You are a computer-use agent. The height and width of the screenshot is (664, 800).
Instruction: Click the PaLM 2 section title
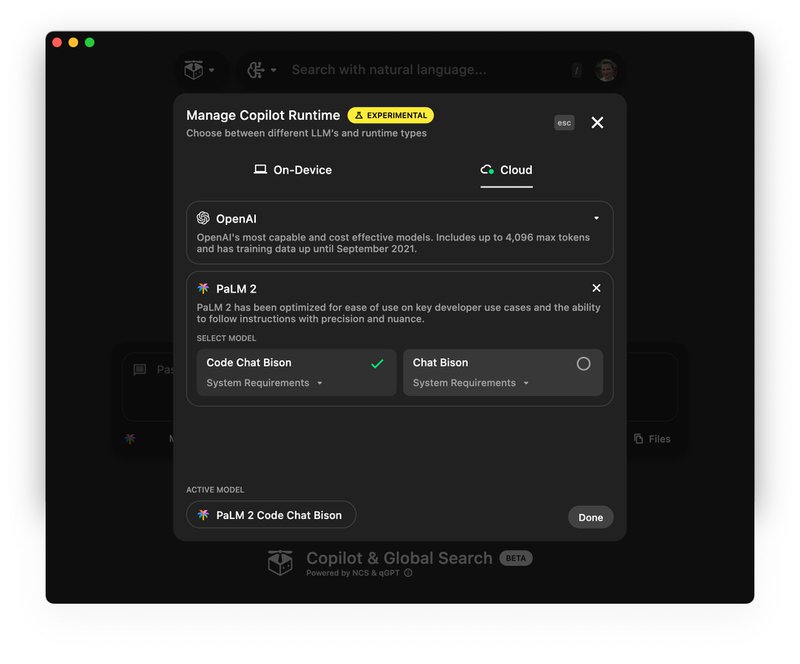point(236,289)
